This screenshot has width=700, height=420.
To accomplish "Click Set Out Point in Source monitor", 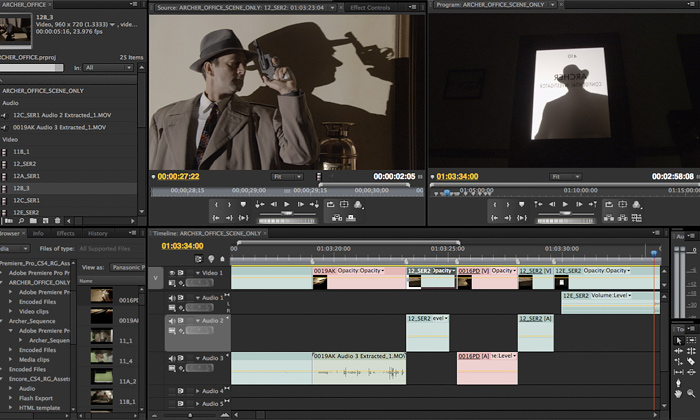I will [x=229, y=204].
